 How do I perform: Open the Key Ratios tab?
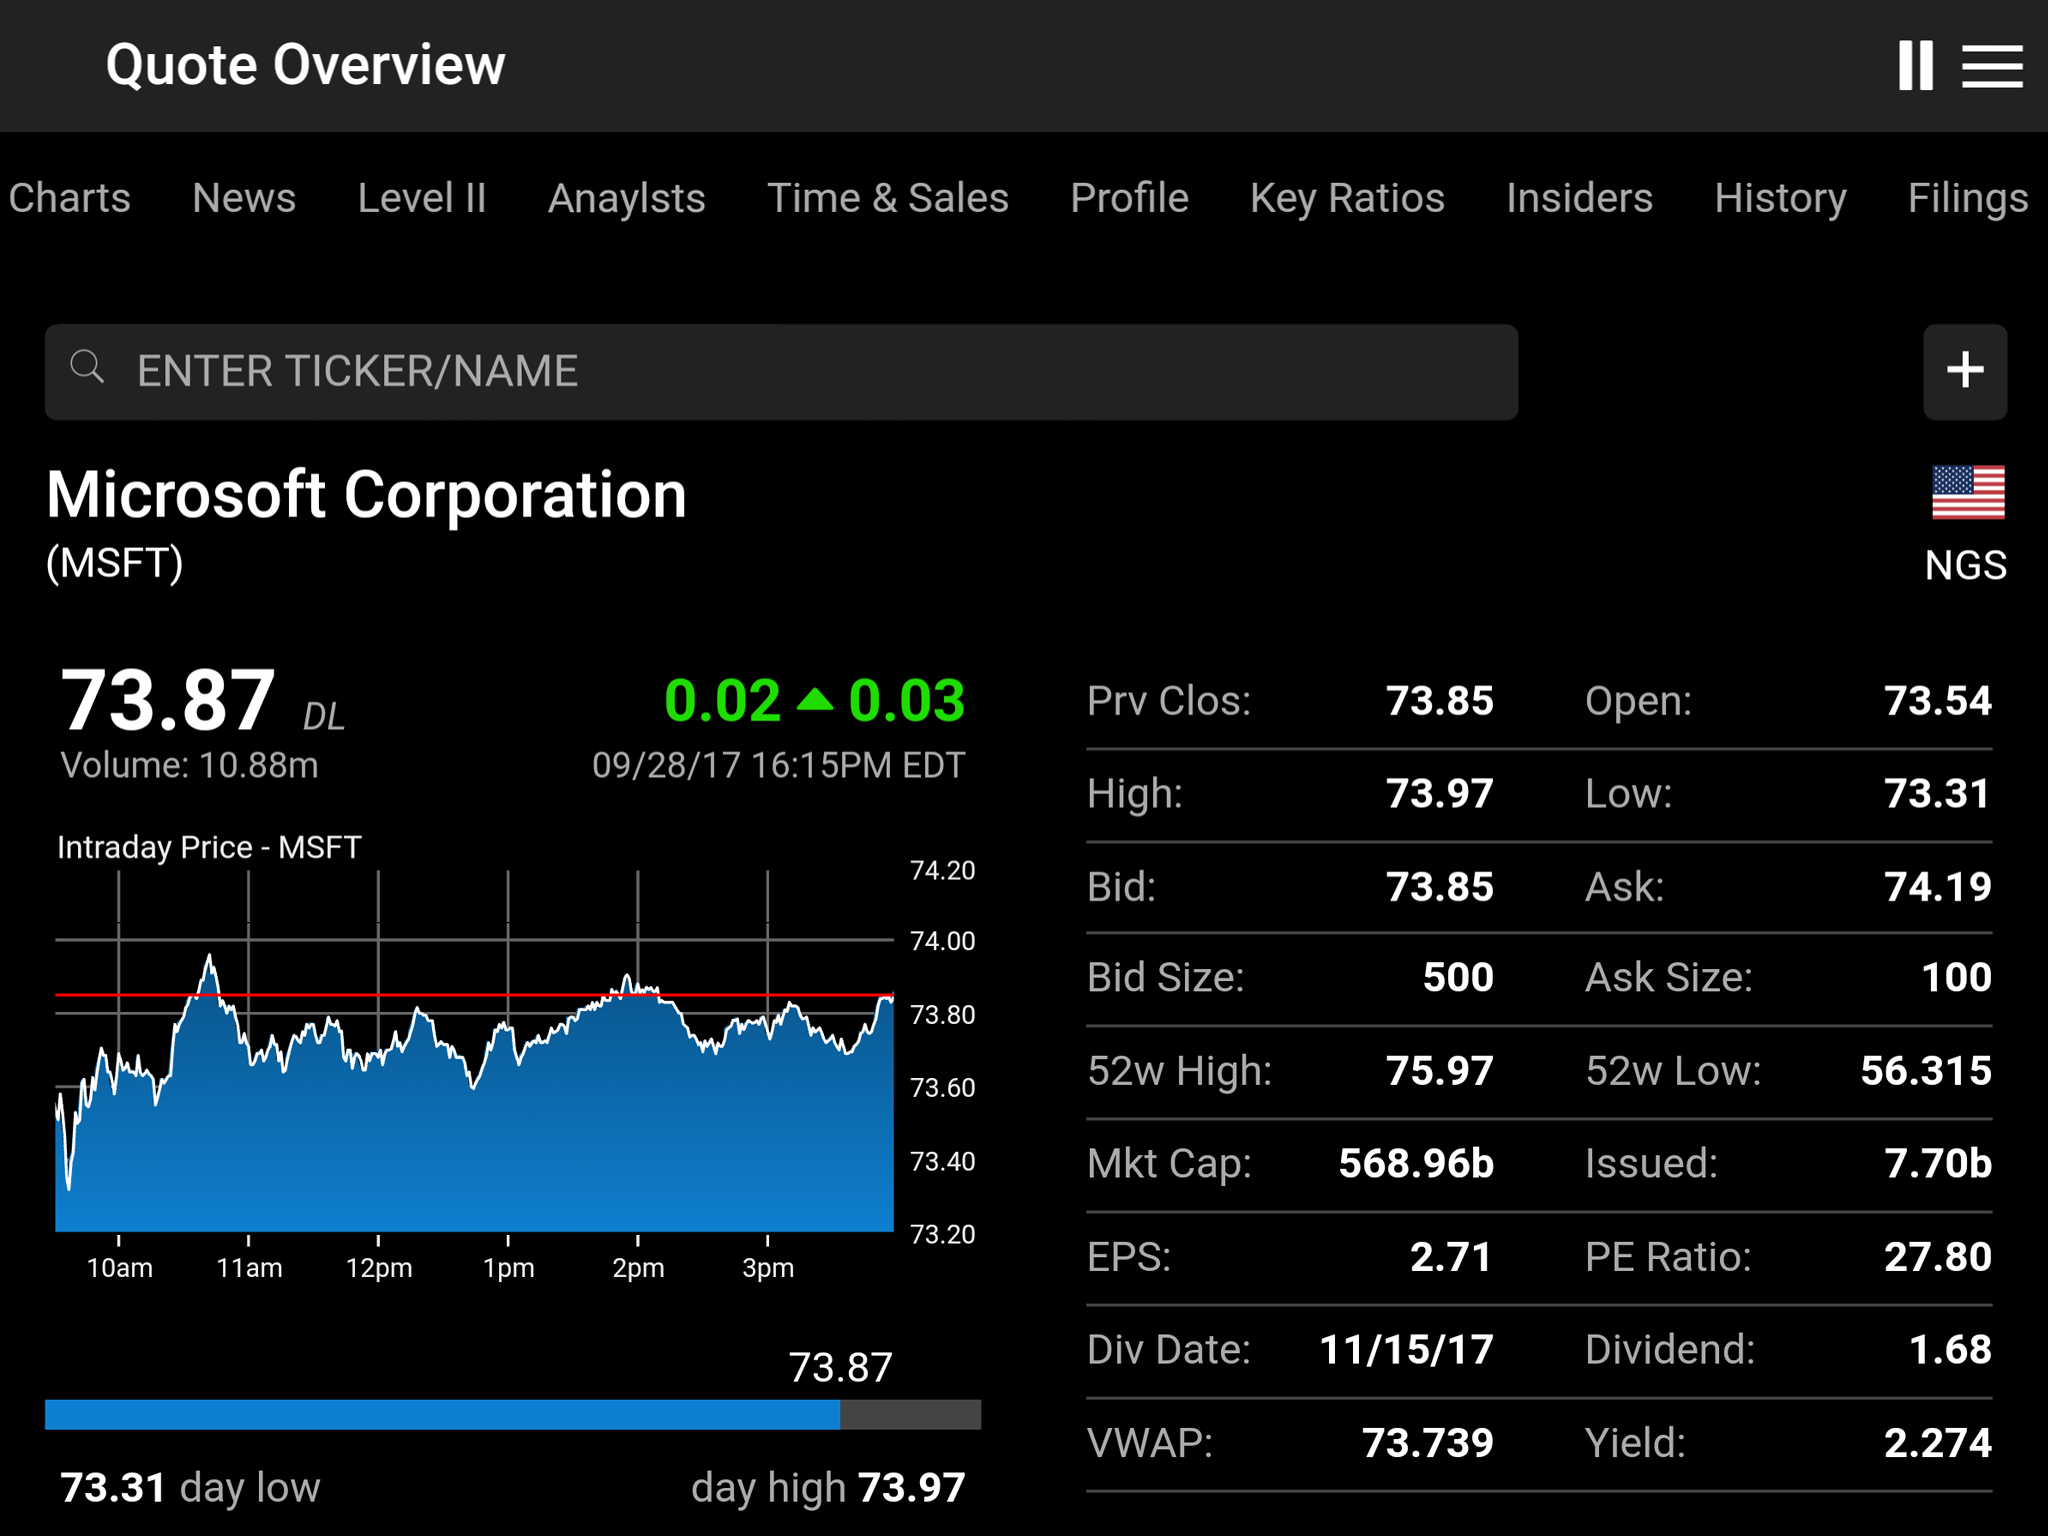click(1347, 198)
